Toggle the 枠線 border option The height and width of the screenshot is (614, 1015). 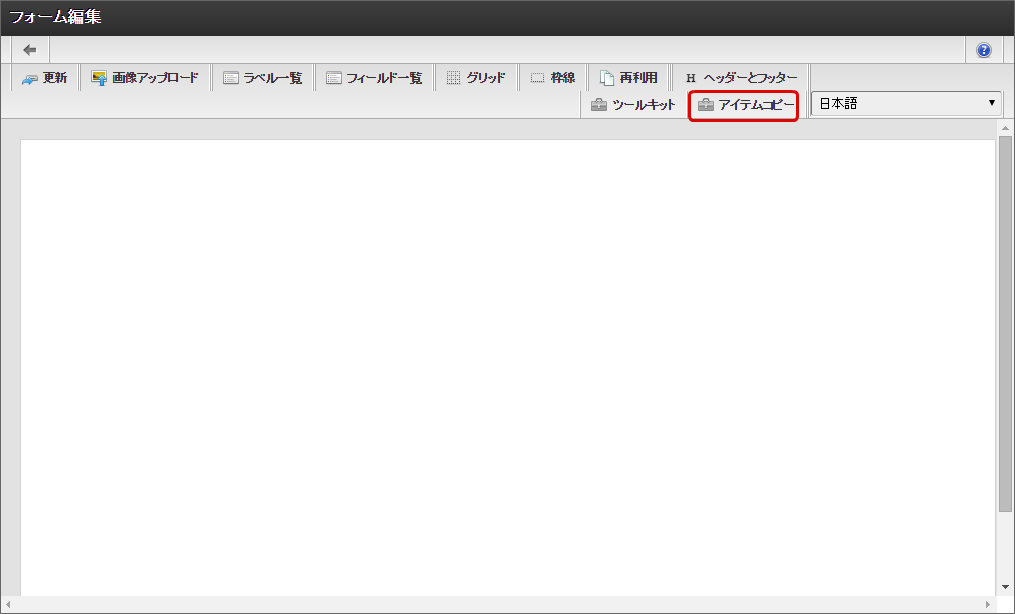pyautogui.click(x=553, y=78)
